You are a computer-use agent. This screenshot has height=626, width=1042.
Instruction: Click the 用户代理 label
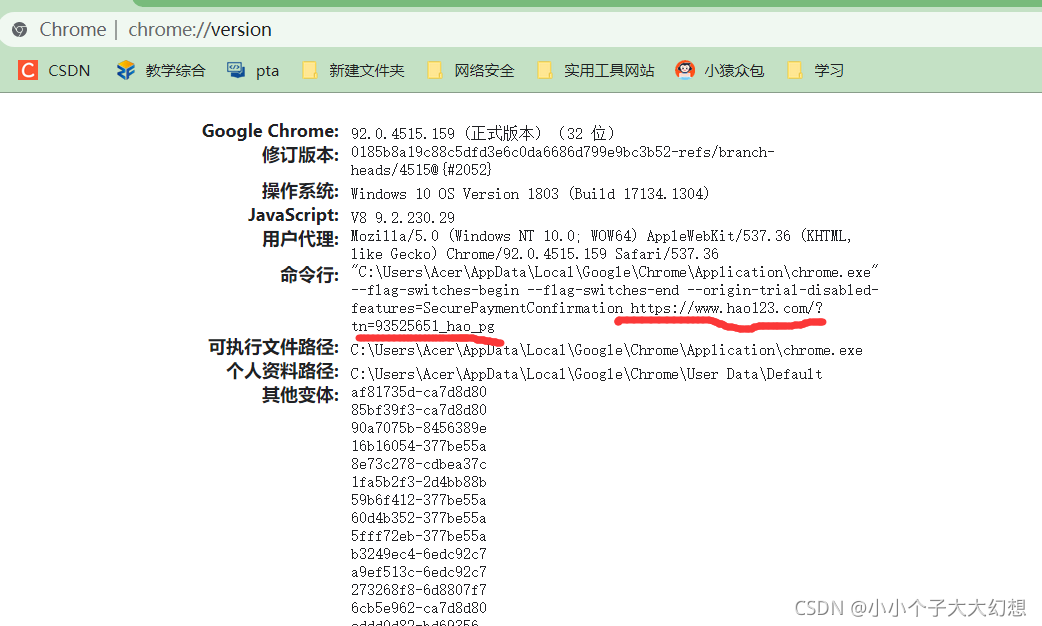coord(300,239)
